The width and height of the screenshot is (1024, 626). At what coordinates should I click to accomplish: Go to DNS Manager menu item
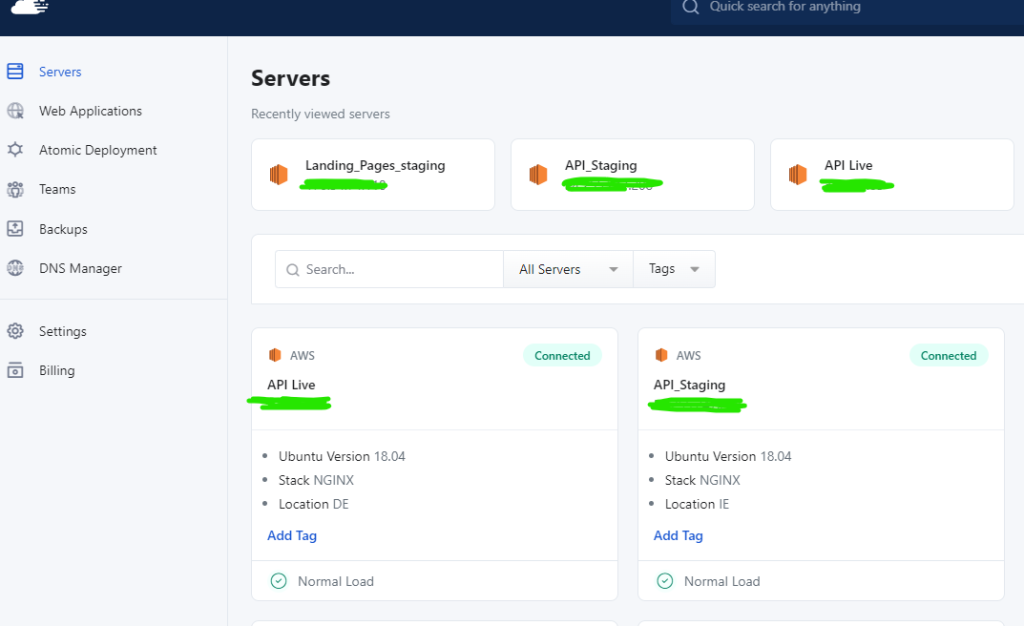coord(80,268)
